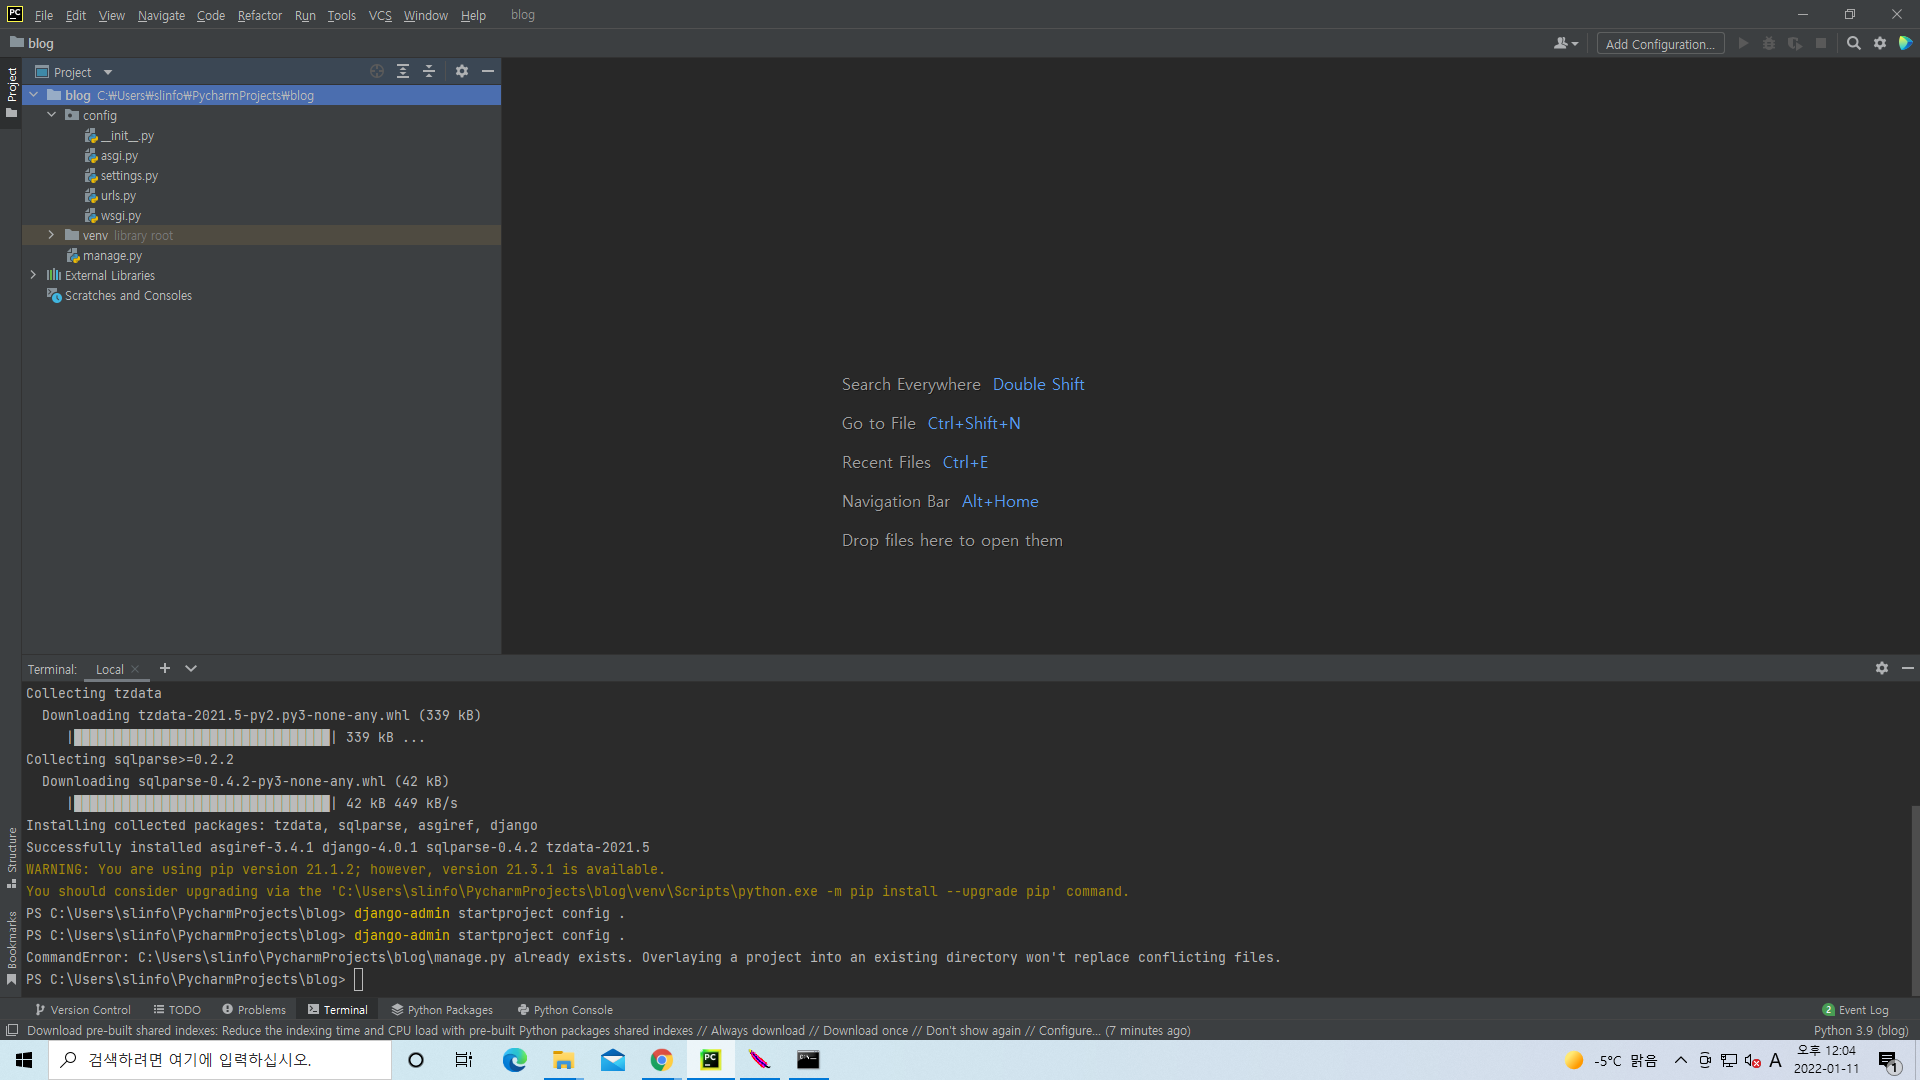
Task: Click Add Configuration button
Action: click(1659, 44)
